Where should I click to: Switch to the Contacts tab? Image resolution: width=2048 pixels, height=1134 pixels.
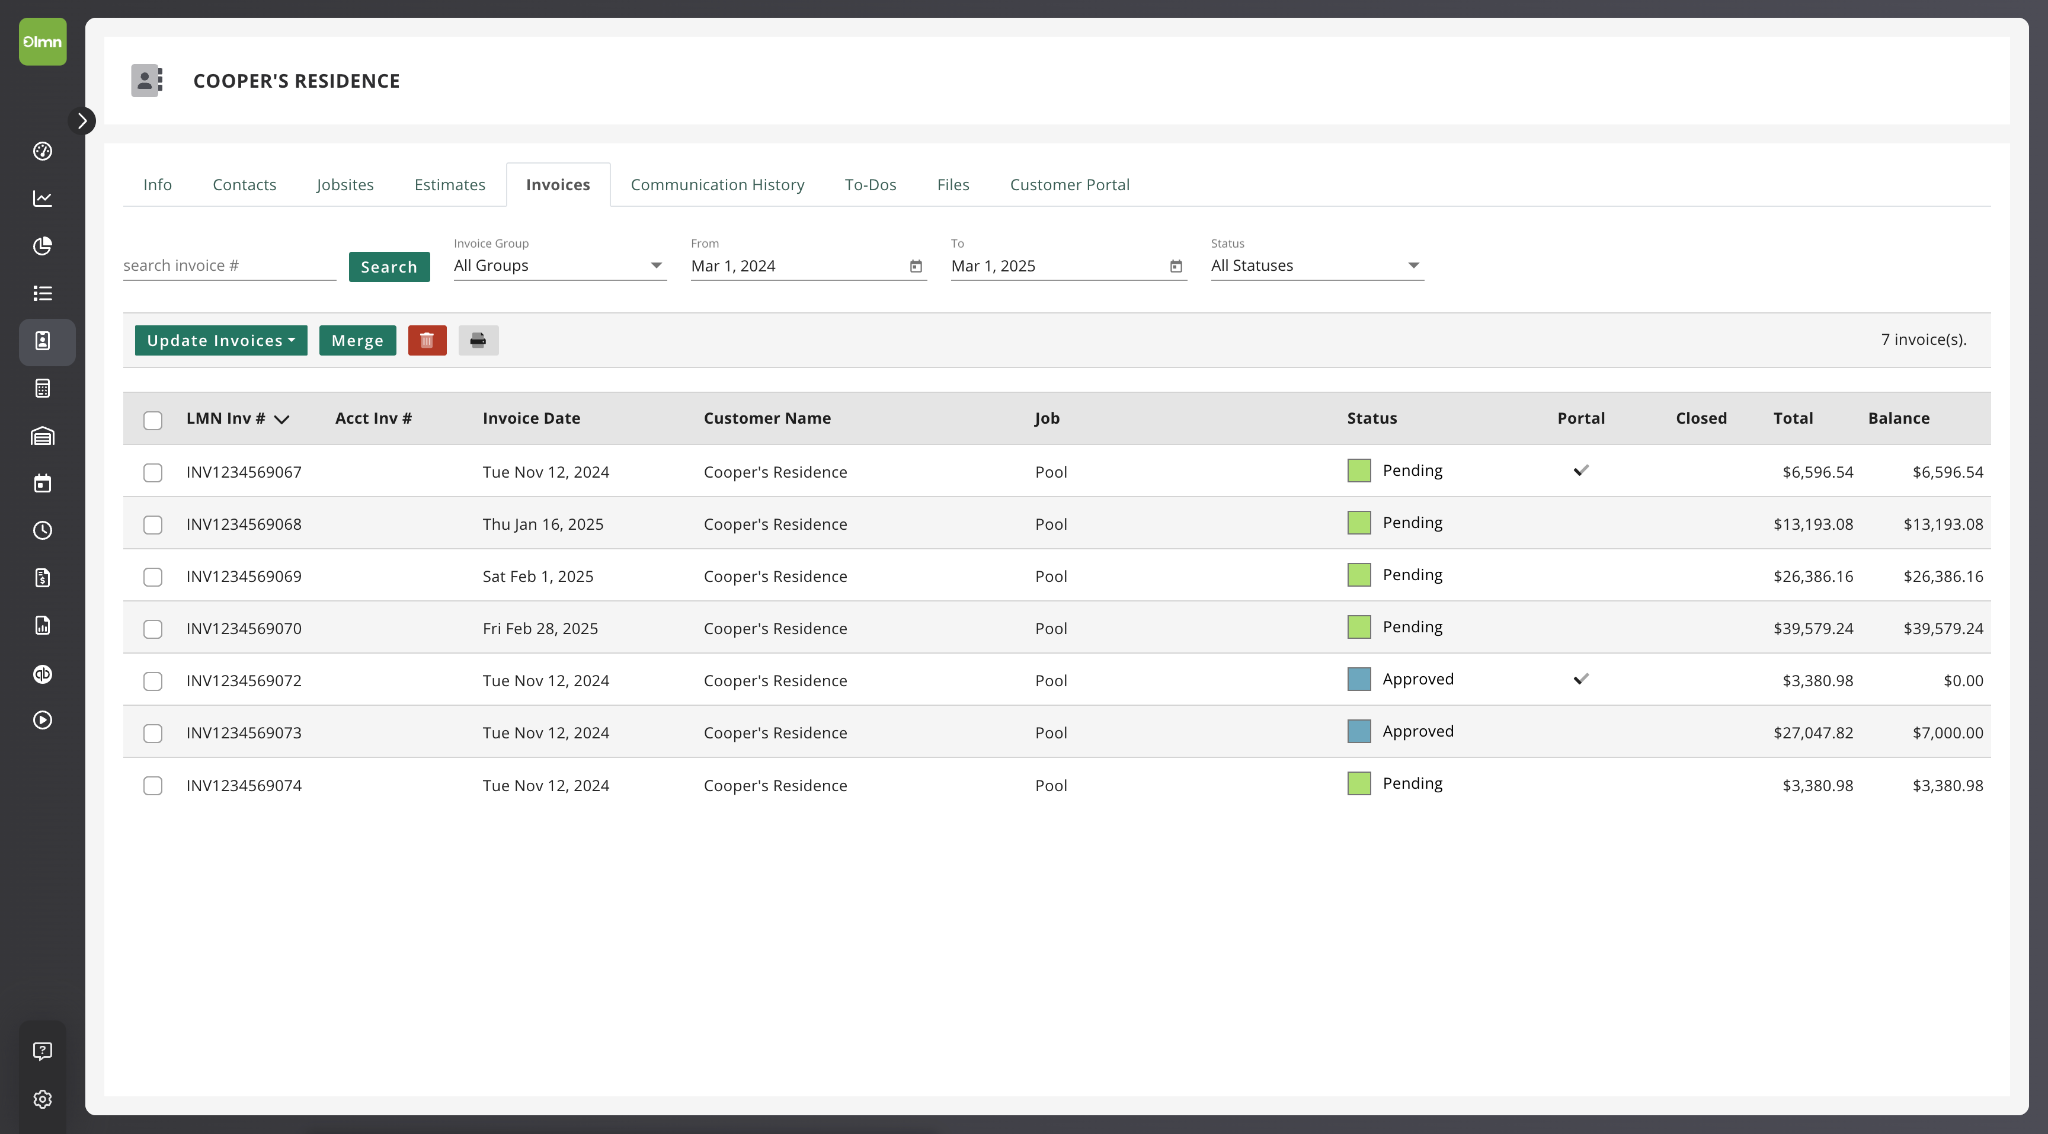pos(244,185)
